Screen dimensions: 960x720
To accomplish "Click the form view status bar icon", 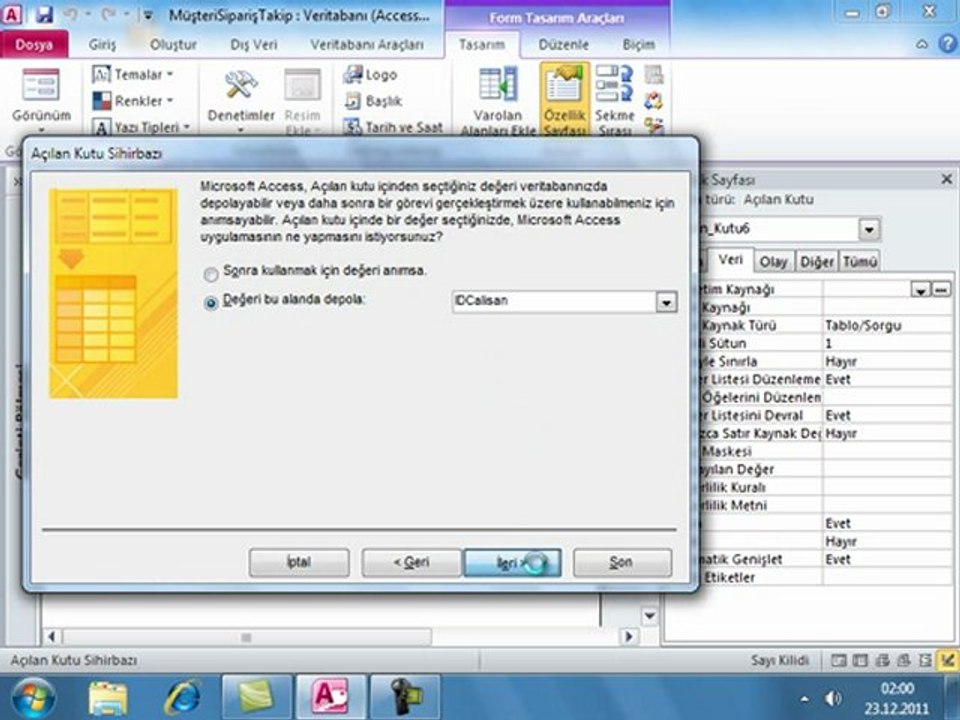I will click(x=839, y=660).
